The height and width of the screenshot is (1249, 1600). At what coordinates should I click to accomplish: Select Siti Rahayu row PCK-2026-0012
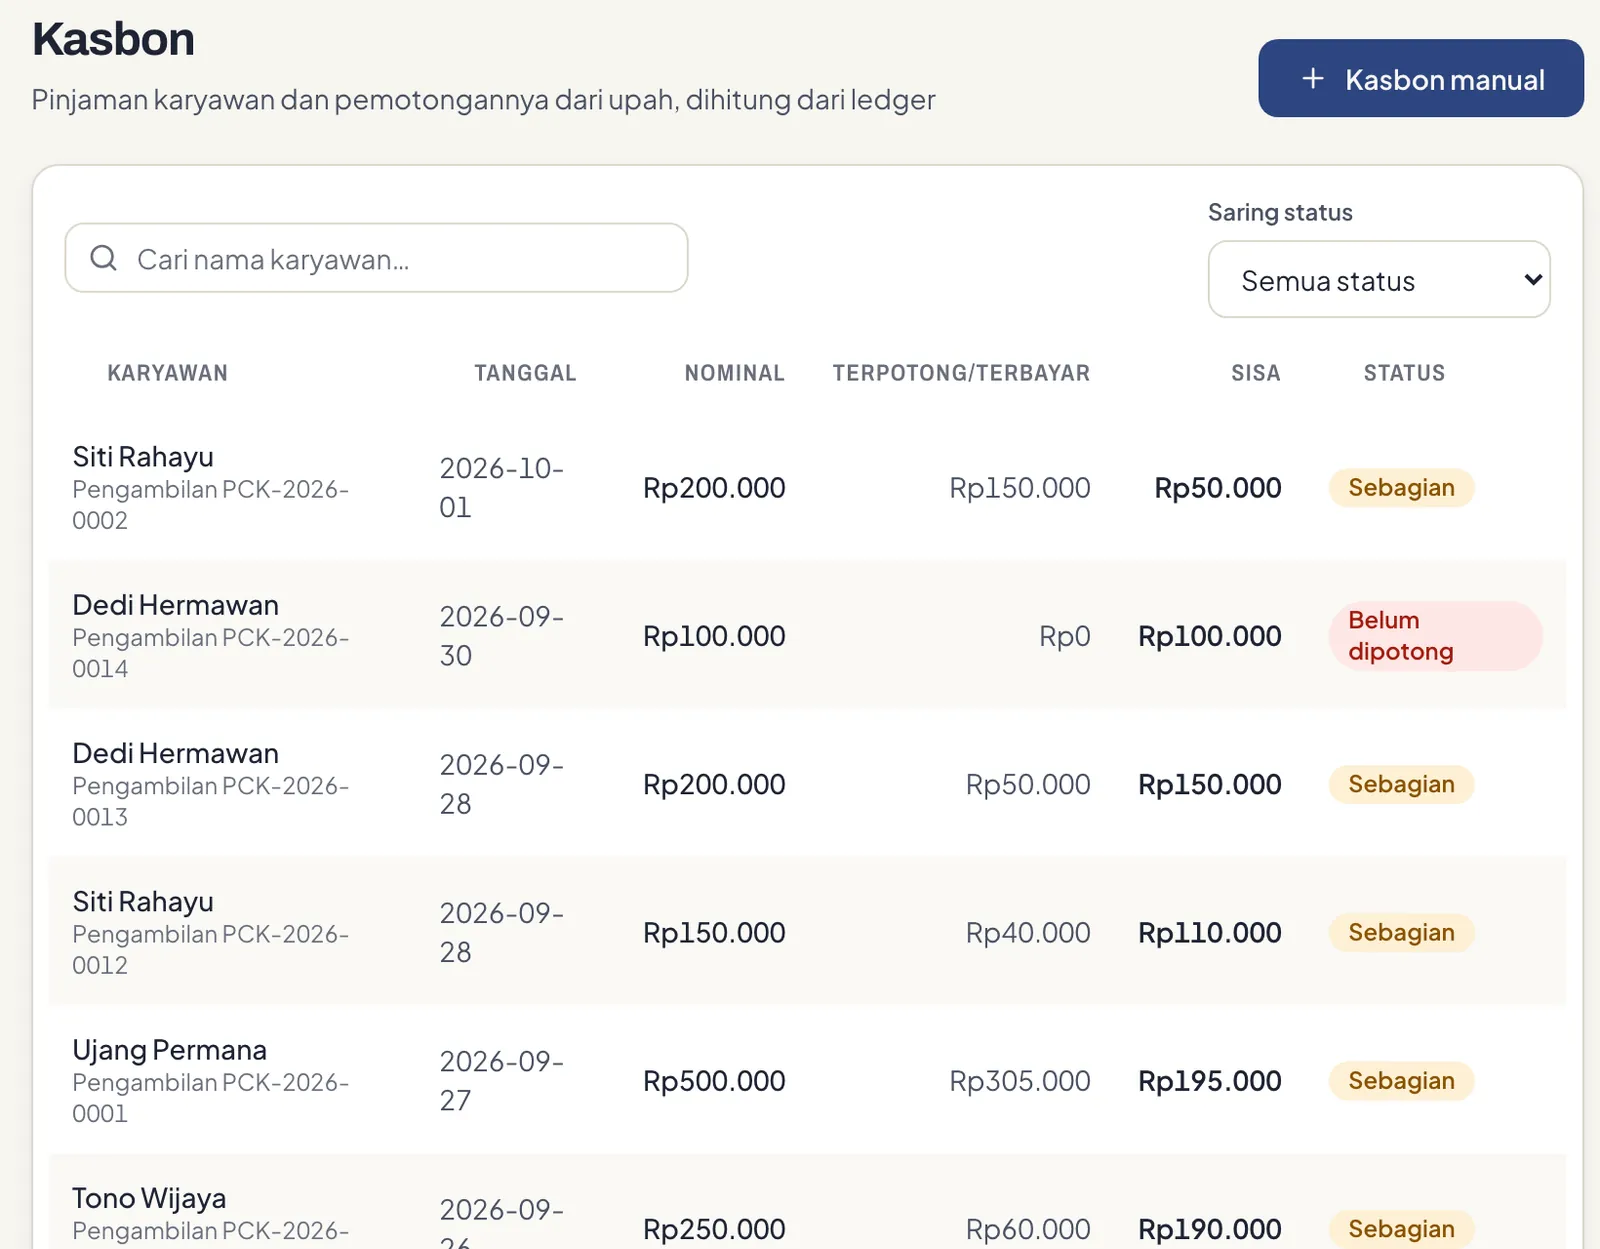tap(807, 931)
